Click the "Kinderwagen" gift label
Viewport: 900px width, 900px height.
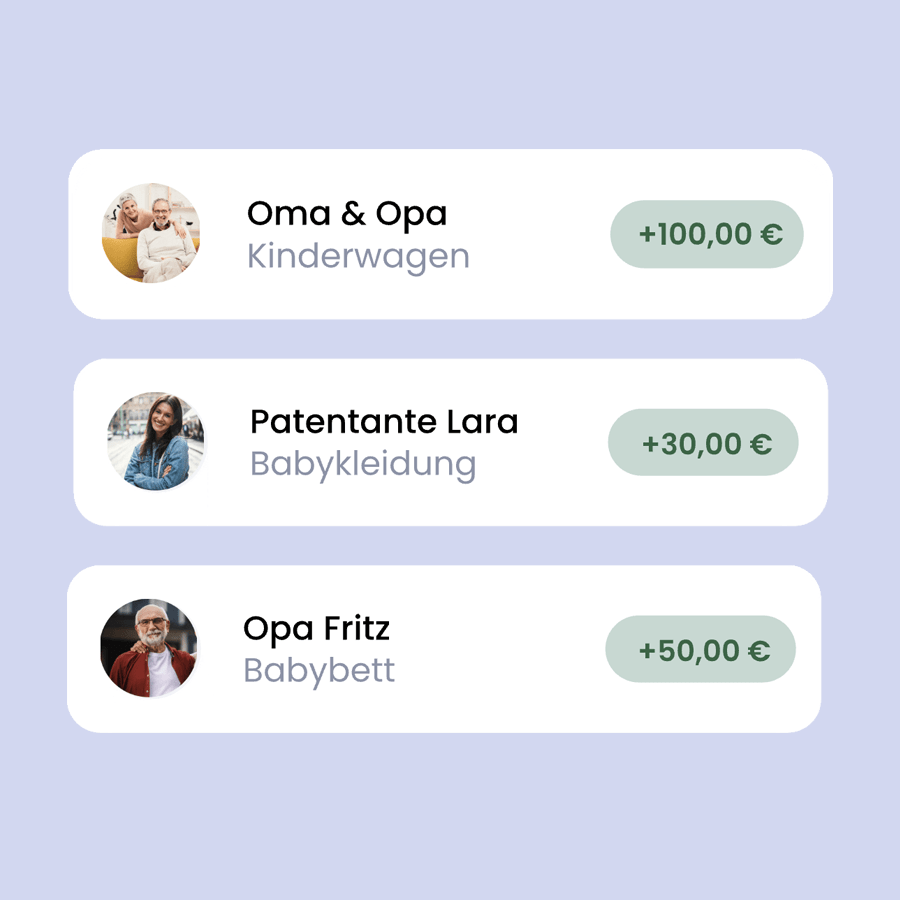coord(358,256)
